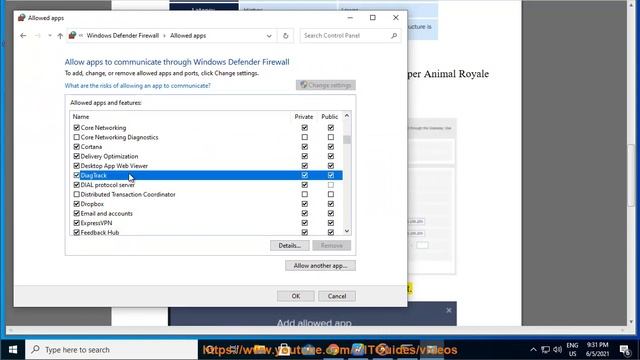
Task: Open the Windows Start menu
Action: [13, 350]
